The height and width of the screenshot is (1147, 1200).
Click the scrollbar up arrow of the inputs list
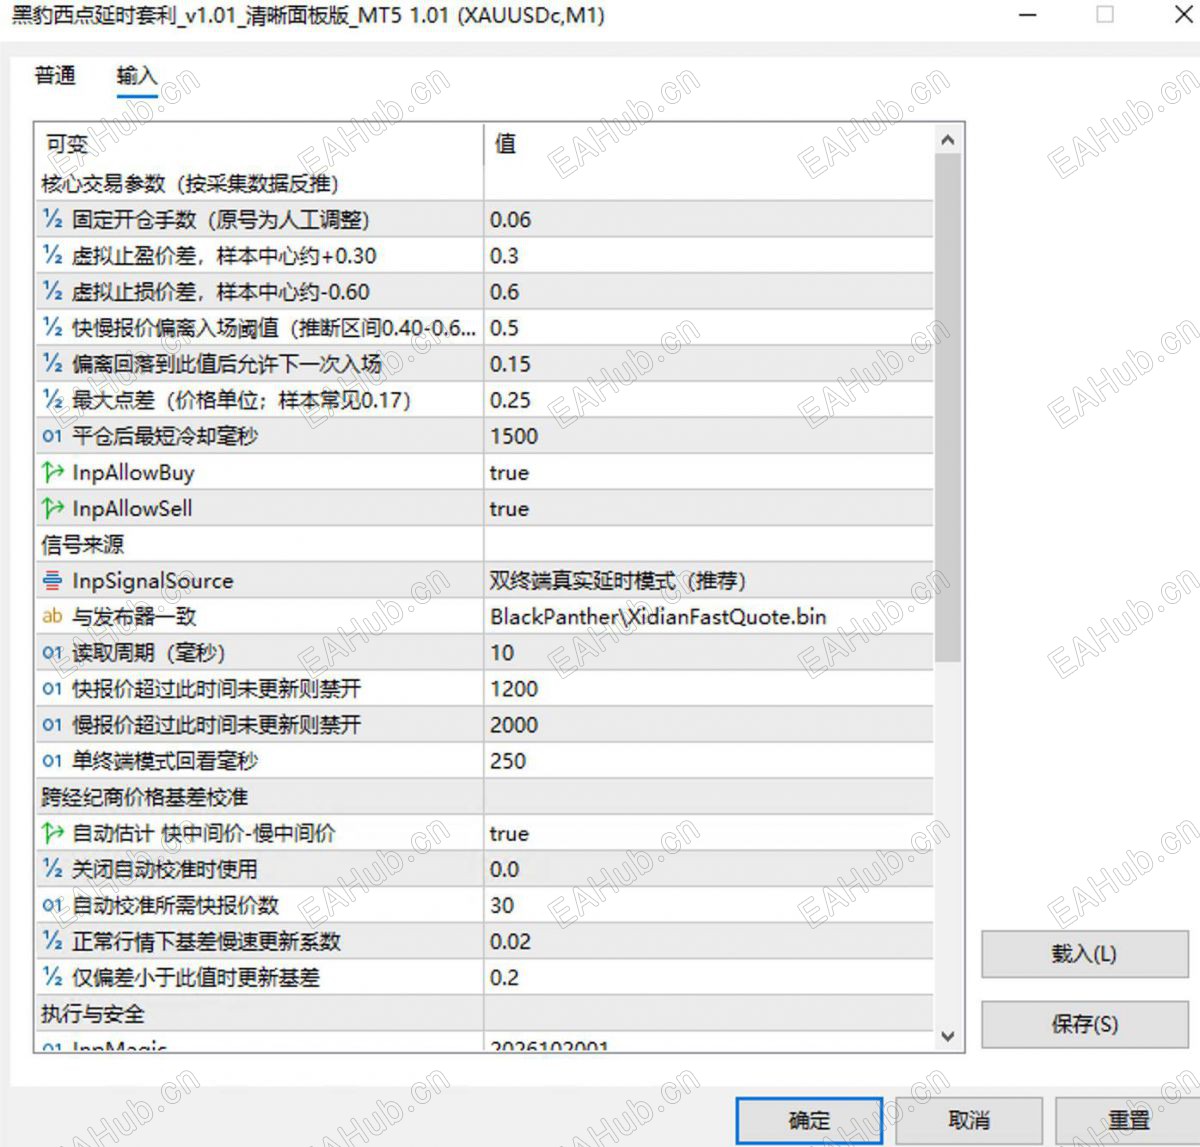click(948, 141)
